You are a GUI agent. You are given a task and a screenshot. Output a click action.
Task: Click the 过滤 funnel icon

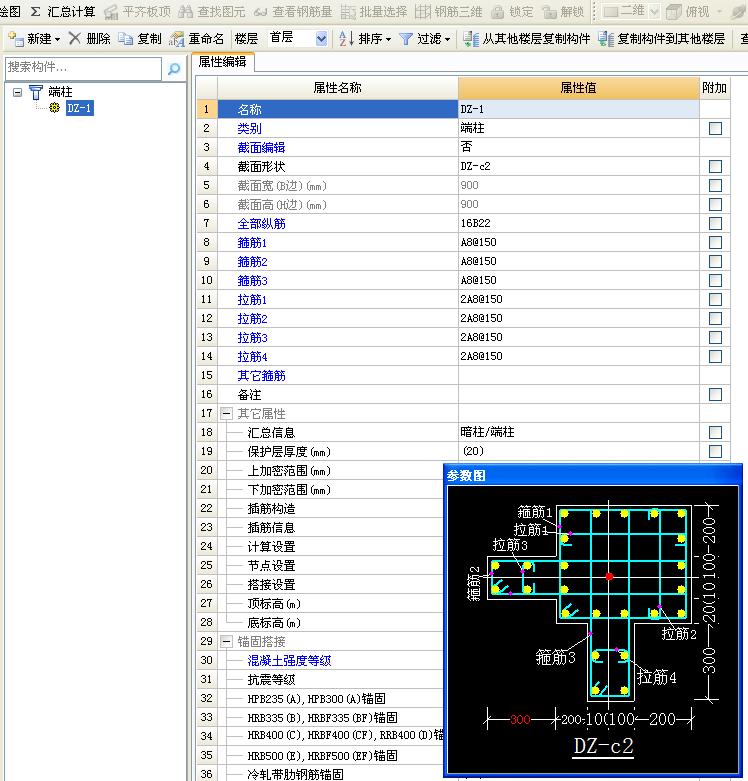tap(406, 39)
